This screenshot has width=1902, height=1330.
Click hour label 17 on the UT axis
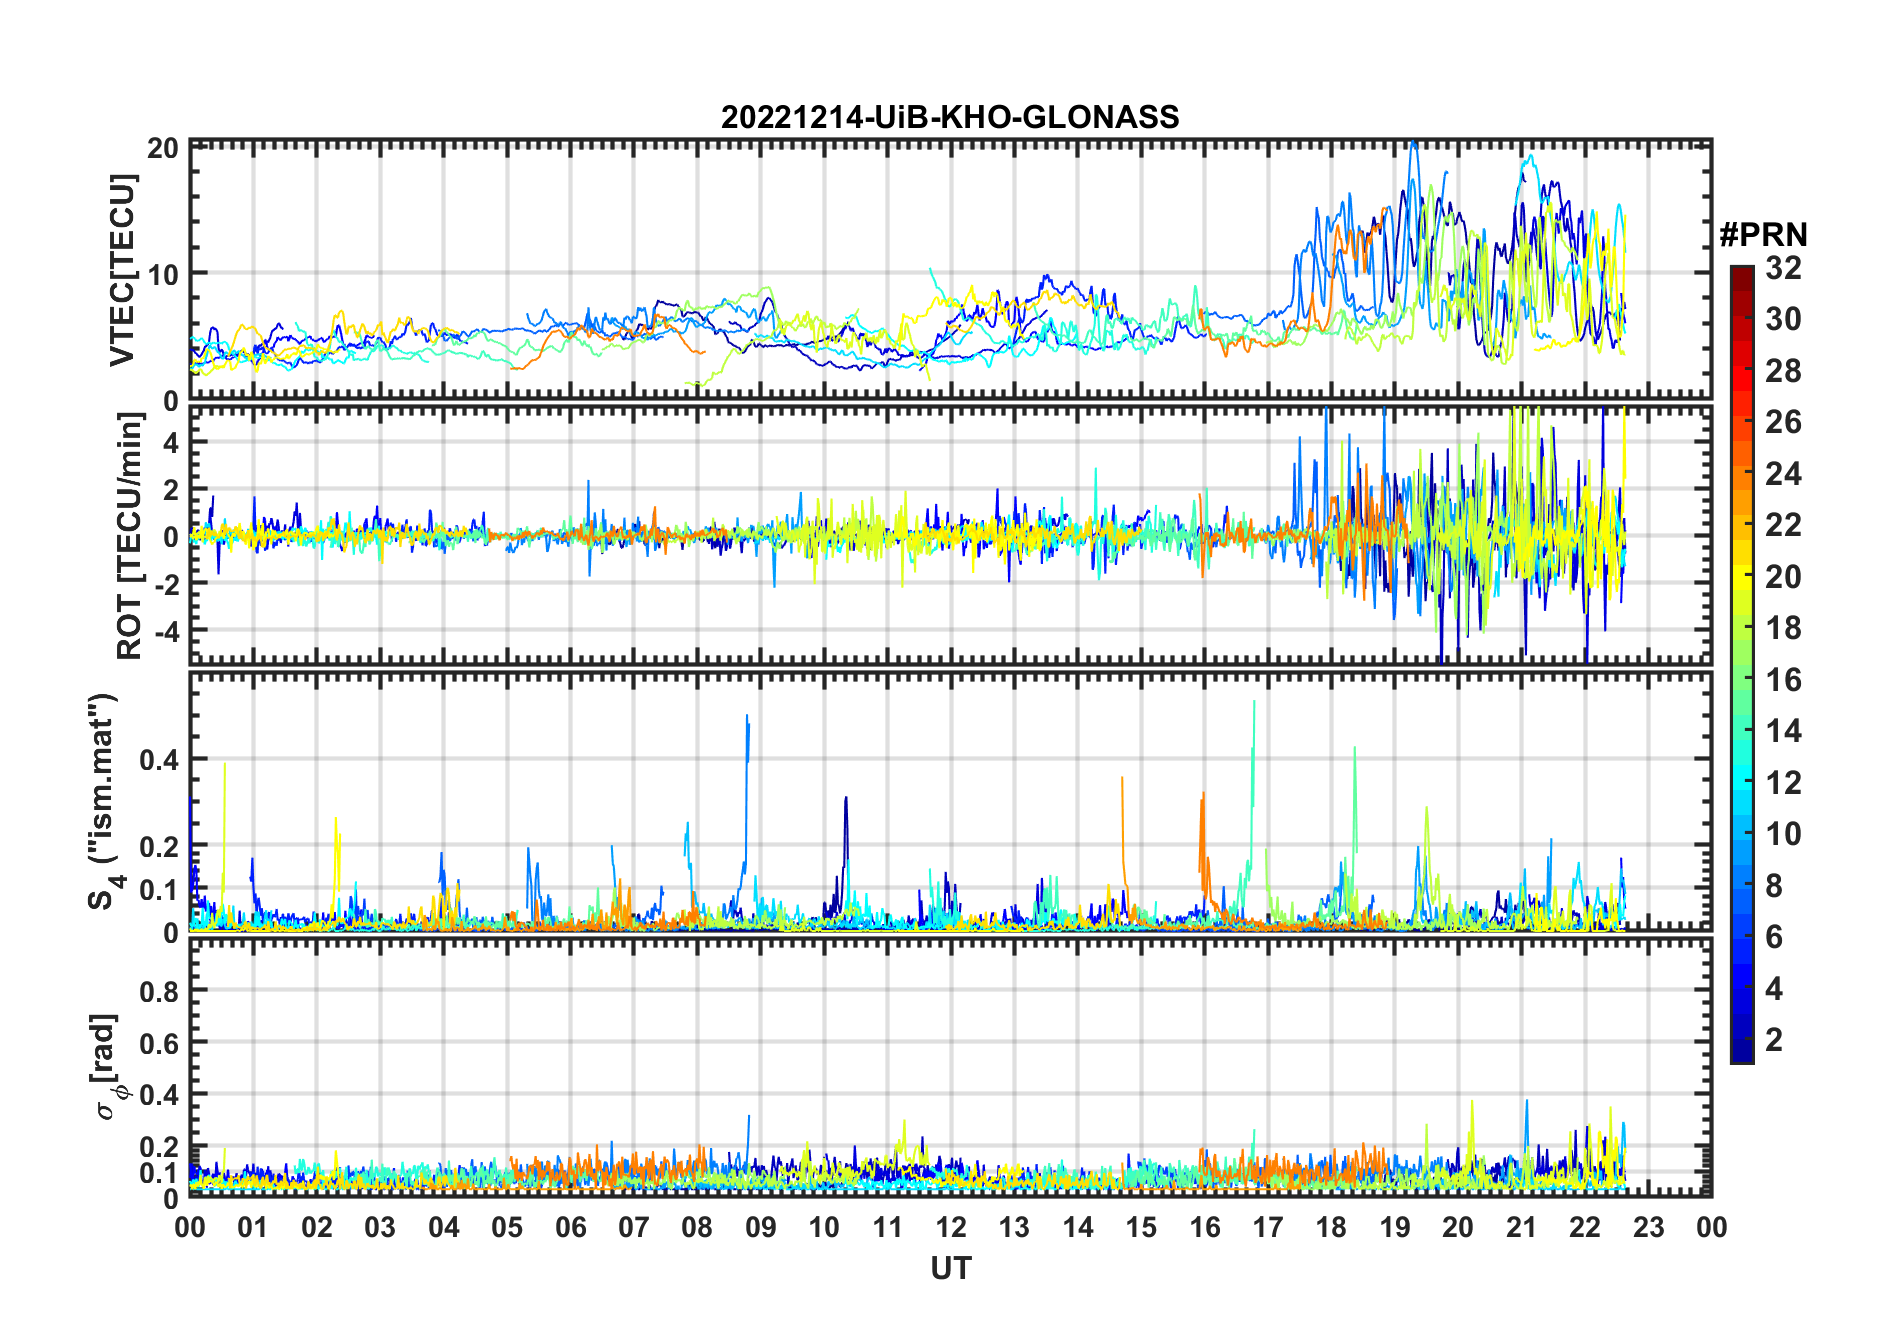[x=1268, y=1227]
